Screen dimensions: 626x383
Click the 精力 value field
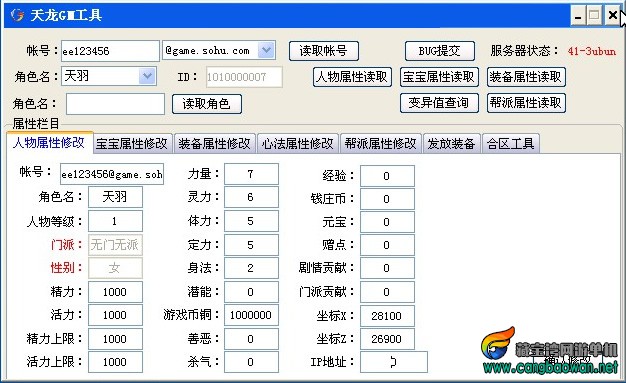[115, 292]
